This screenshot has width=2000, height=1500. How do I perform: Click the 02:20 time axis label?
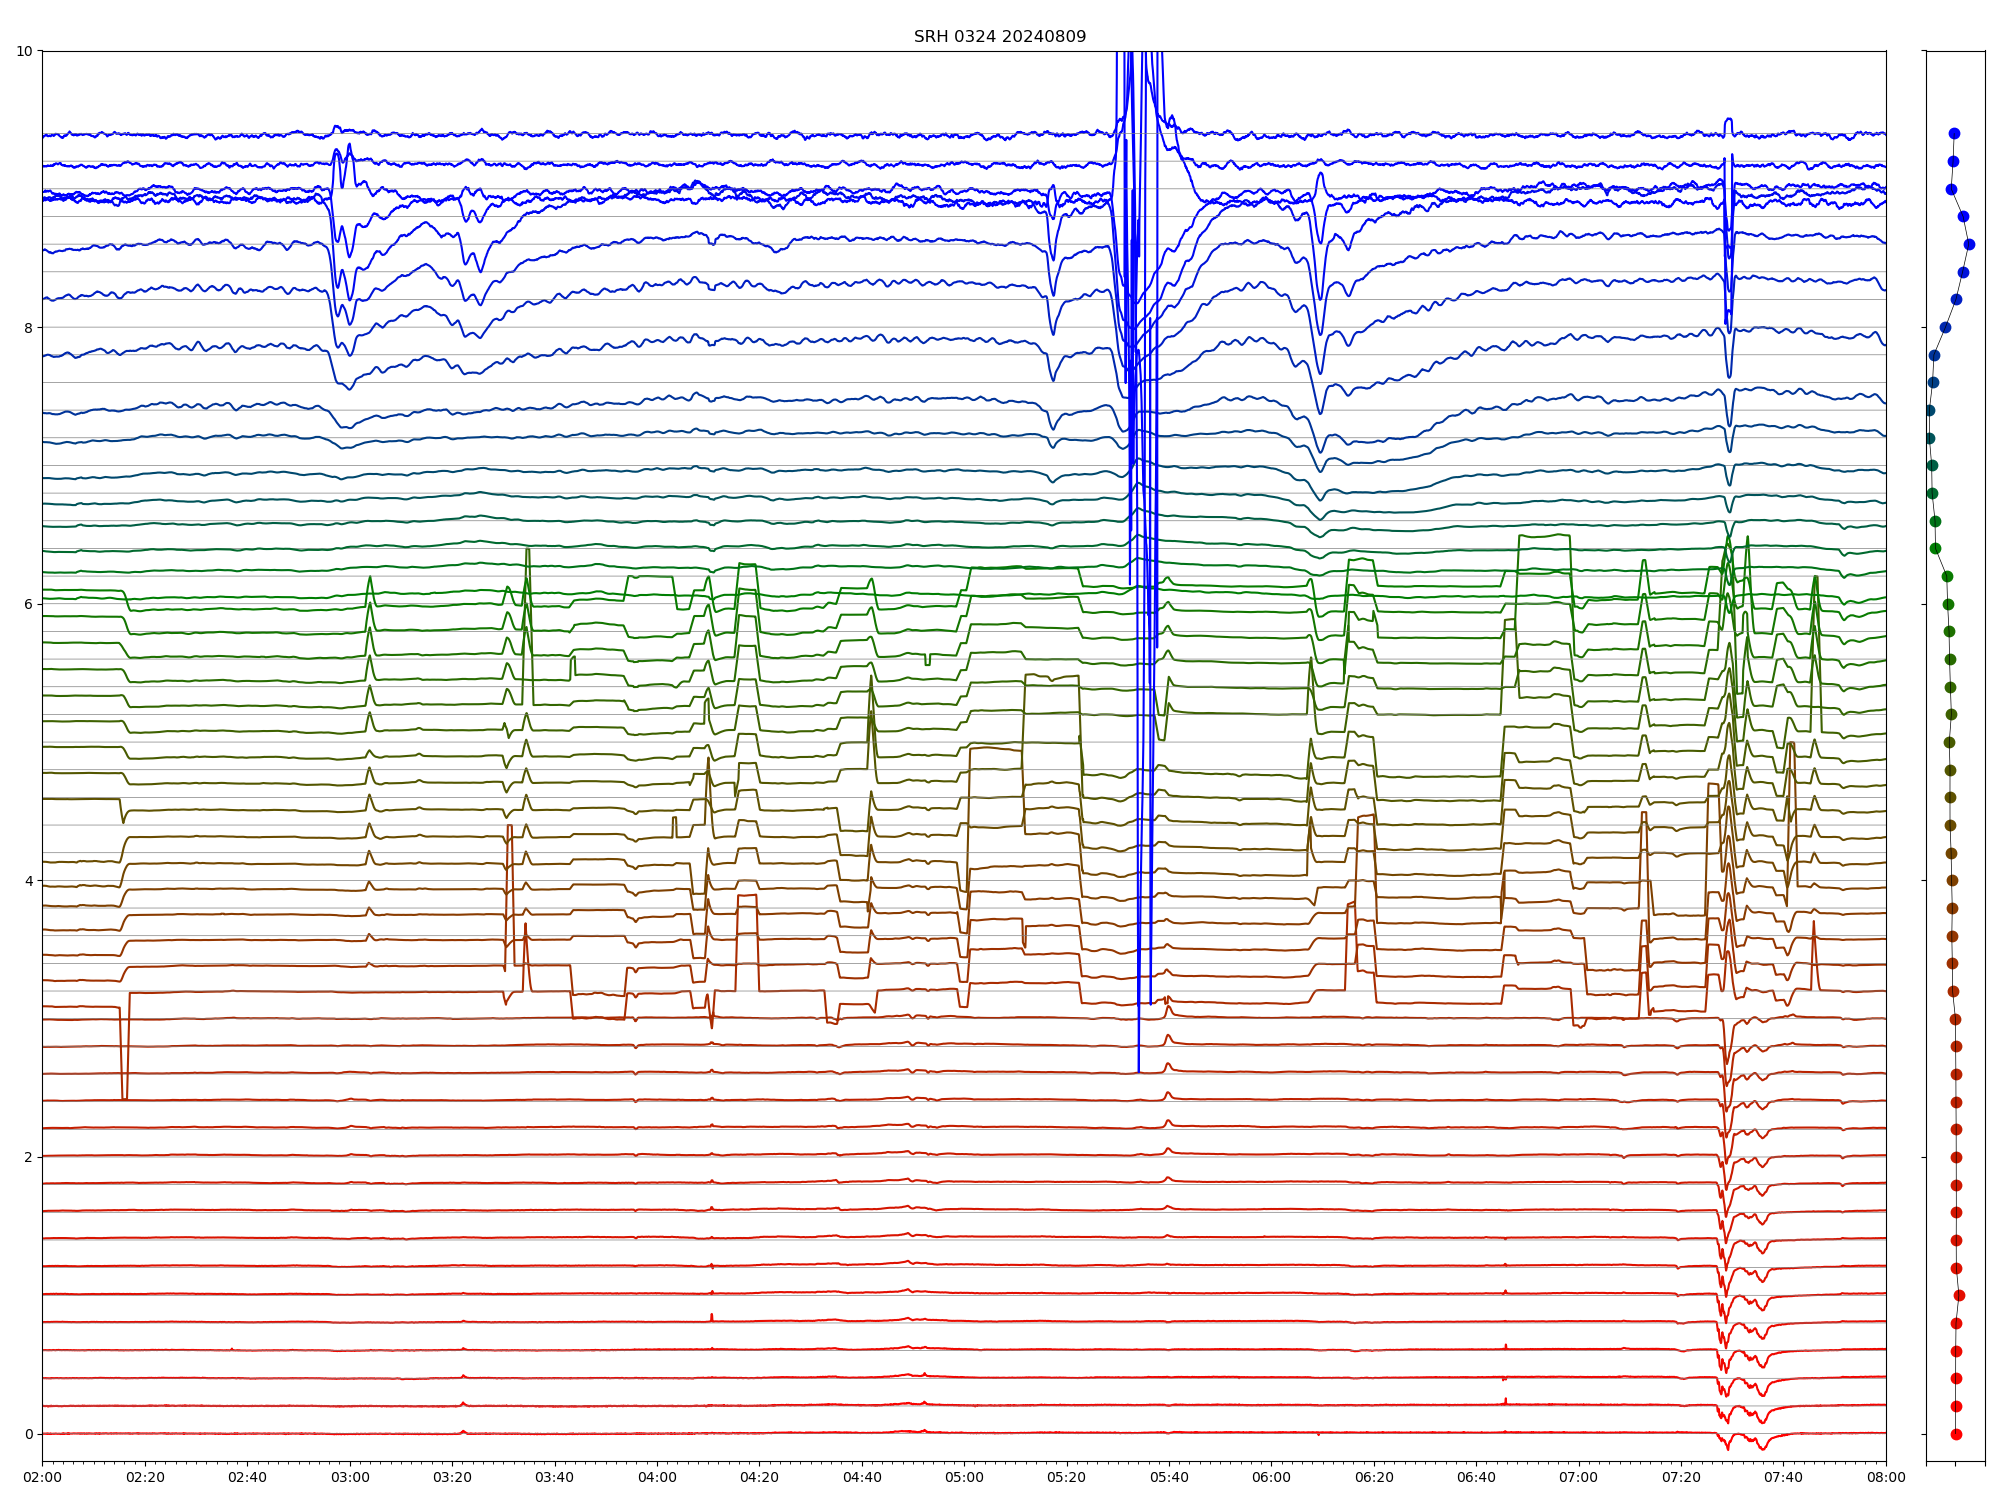point(145,1477)
